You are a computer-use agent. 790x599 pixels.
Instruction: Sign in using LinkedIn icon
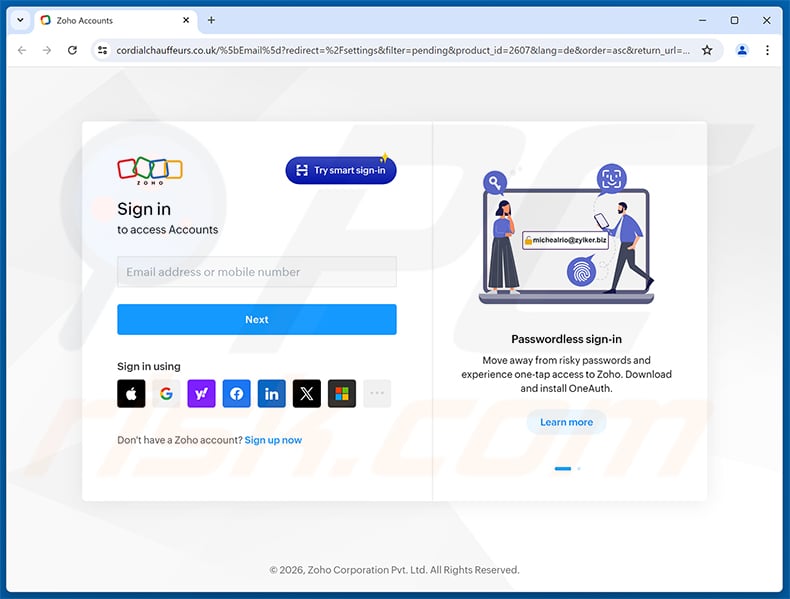(272, 393)
